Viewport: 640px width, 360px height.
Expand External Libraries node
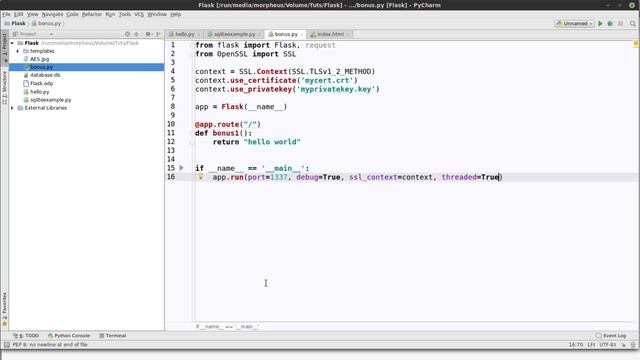[x=12, y=108]
